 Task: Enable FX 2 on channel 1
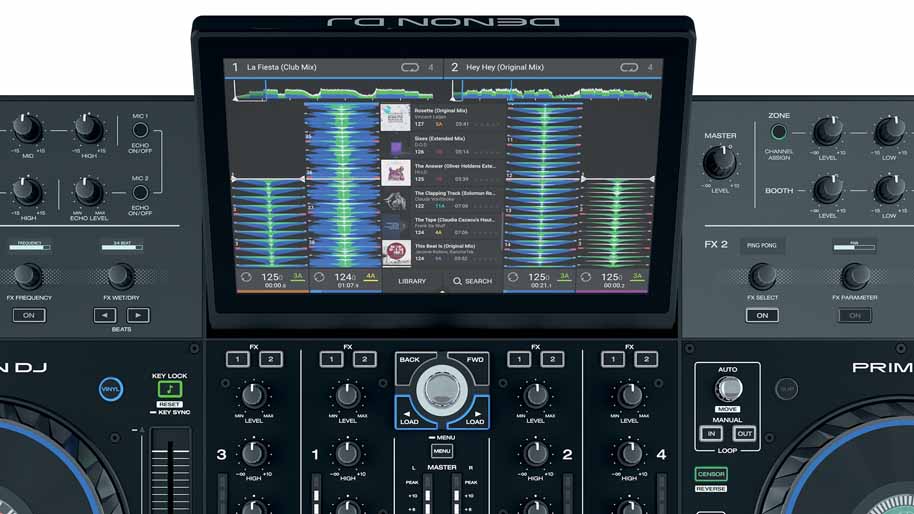click(364, 359)
